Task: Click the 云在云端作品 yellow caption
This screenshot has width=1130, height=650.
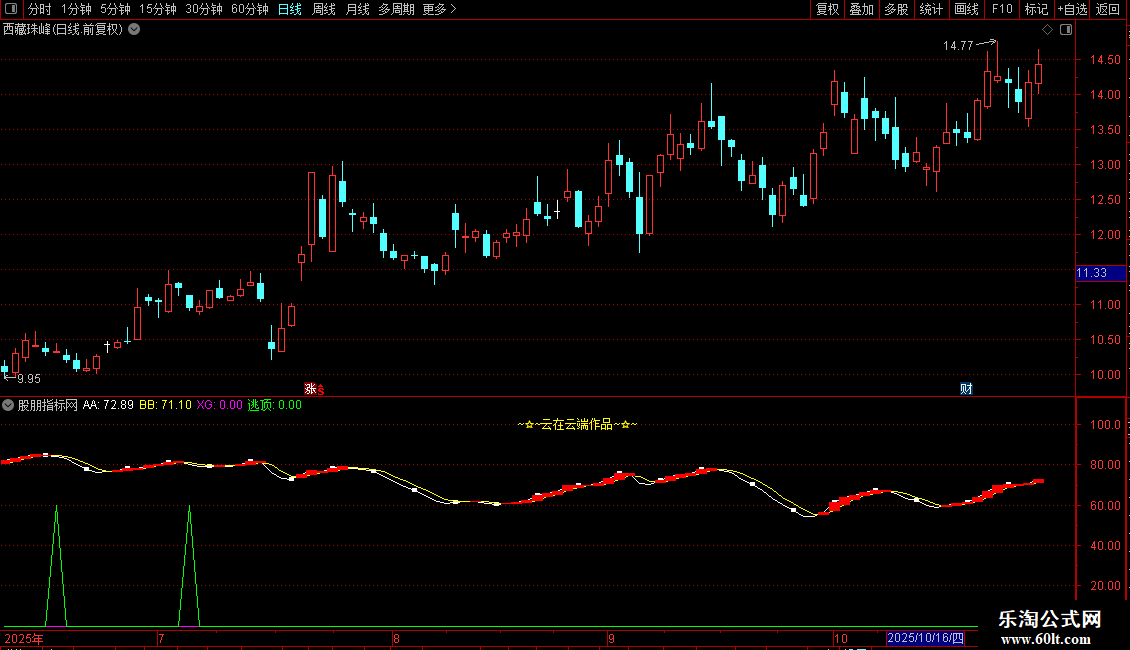Action: [x=577, y=424]
